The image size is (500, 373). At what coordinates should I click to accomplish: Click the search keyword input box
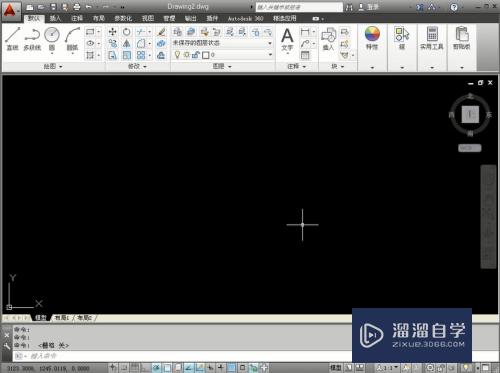coord(299,7)
